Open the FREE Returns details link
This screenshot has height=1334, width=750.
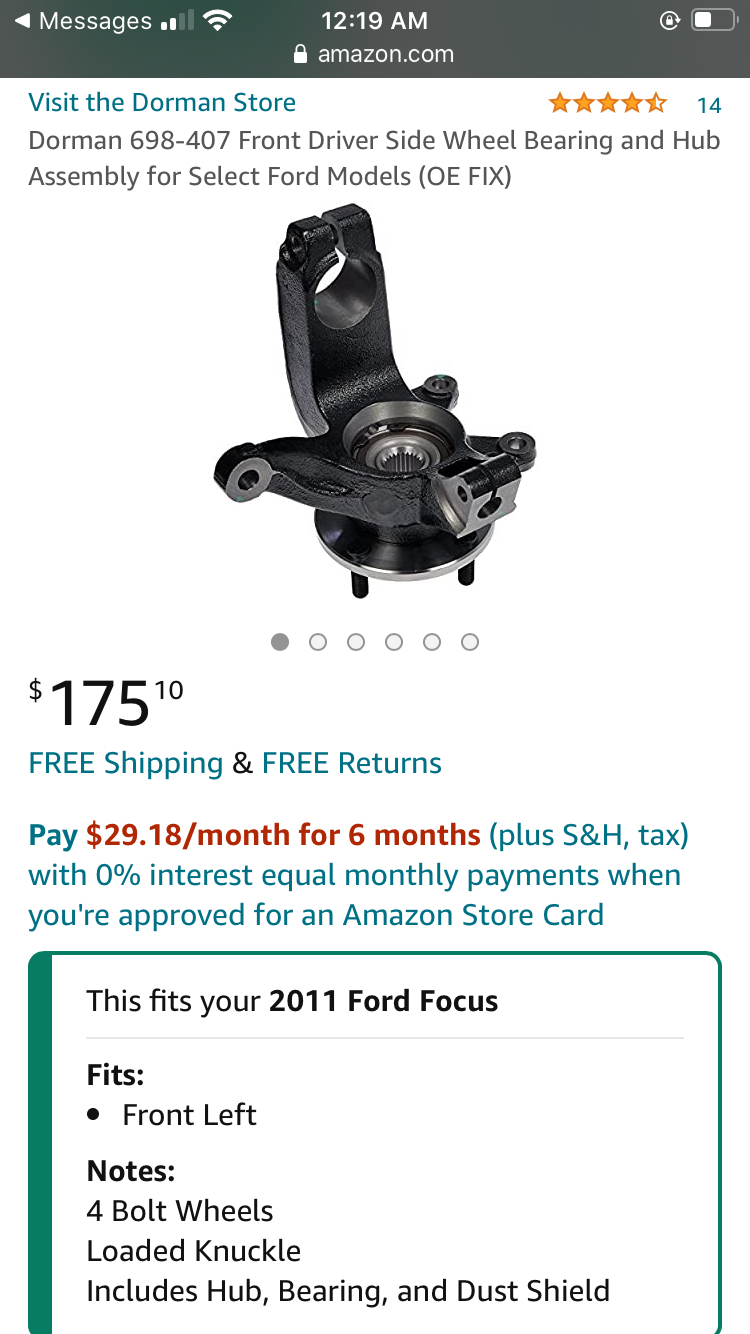[x=352, y=764]
